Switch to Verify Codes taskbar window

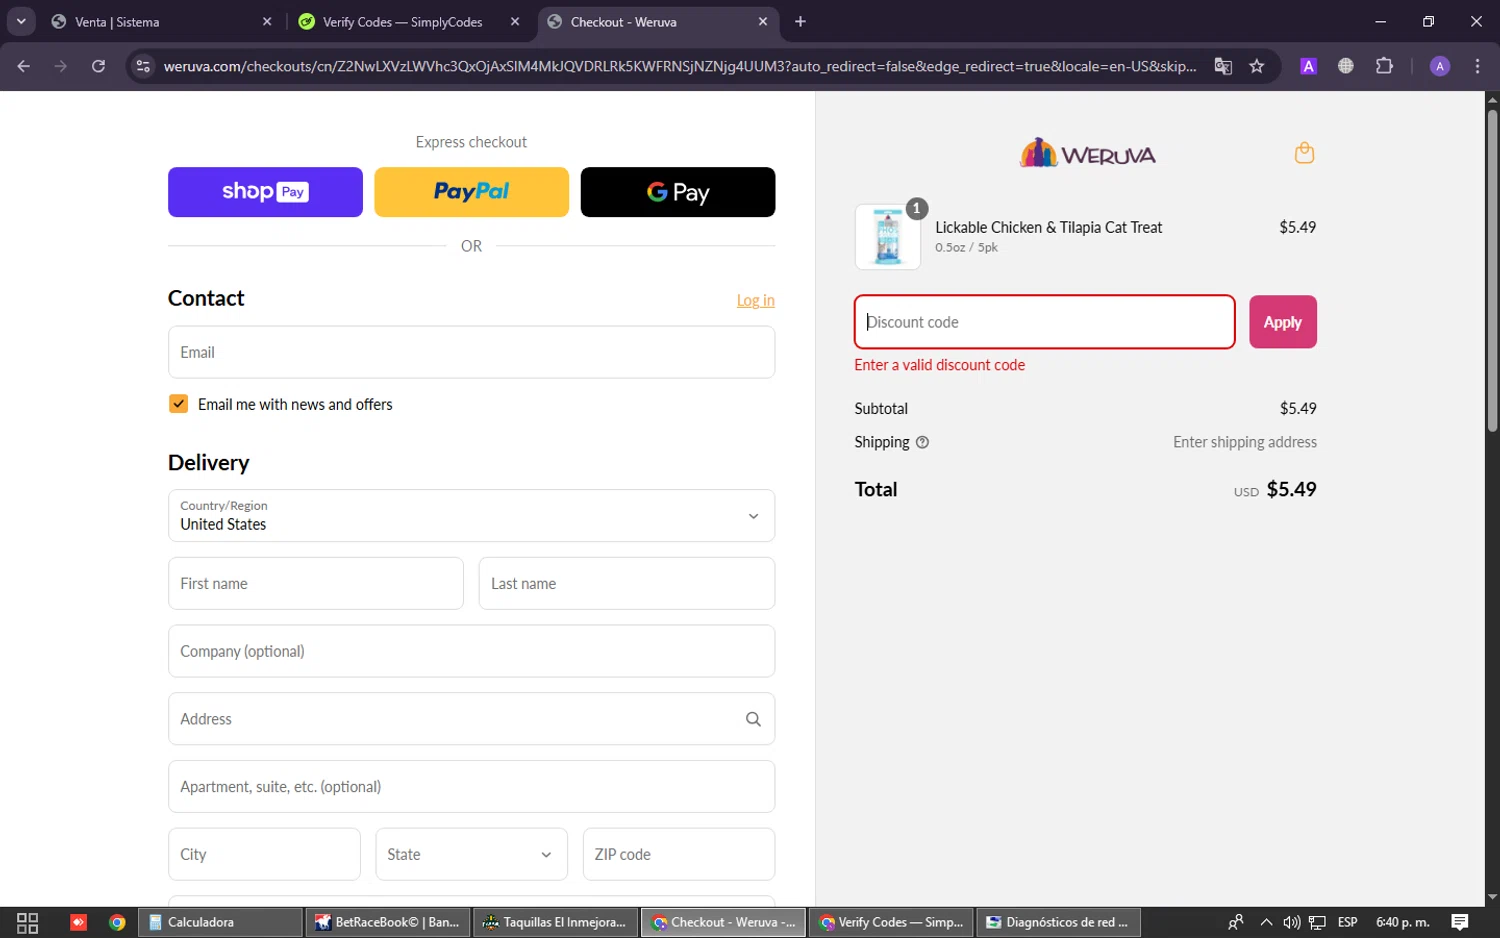tap(890, 922)
